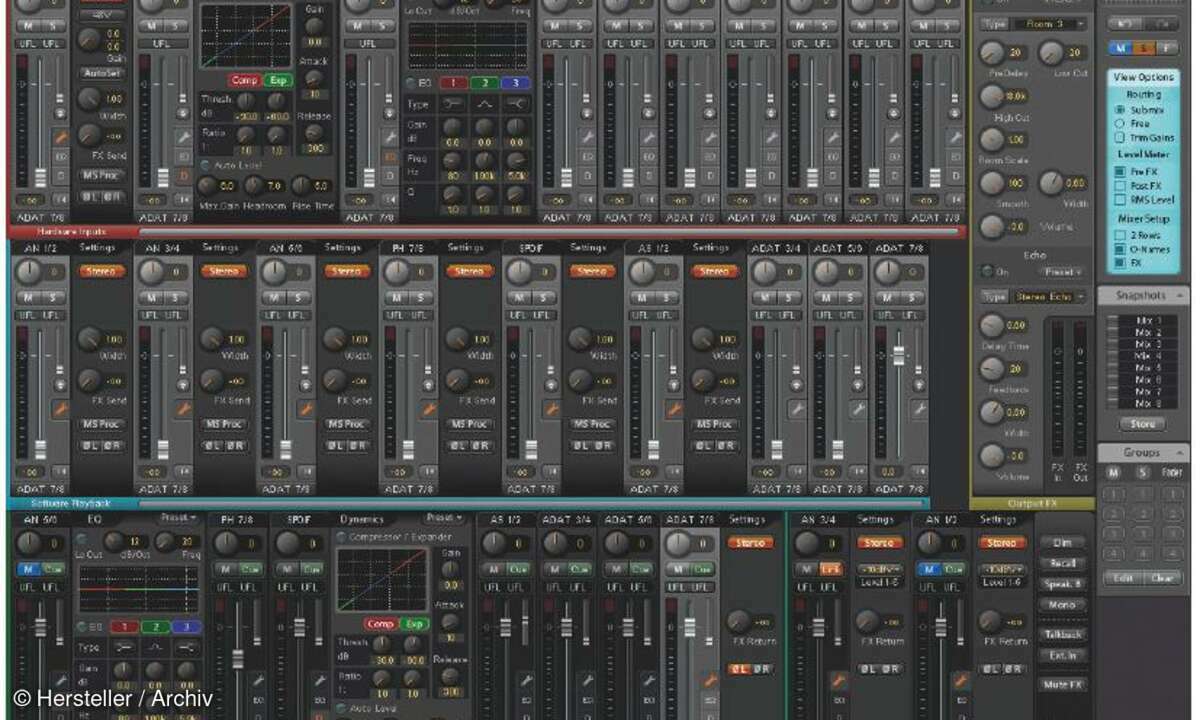Click the raised fader on Software Playback ADAT 7/8

pos(899,355)
